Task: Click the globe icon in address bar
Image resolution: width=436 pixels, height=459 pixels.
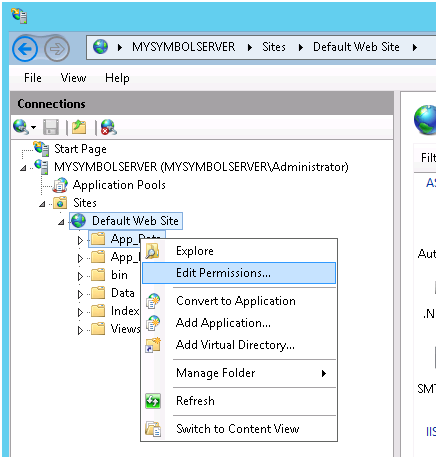Action: click(x=100, y=47)
